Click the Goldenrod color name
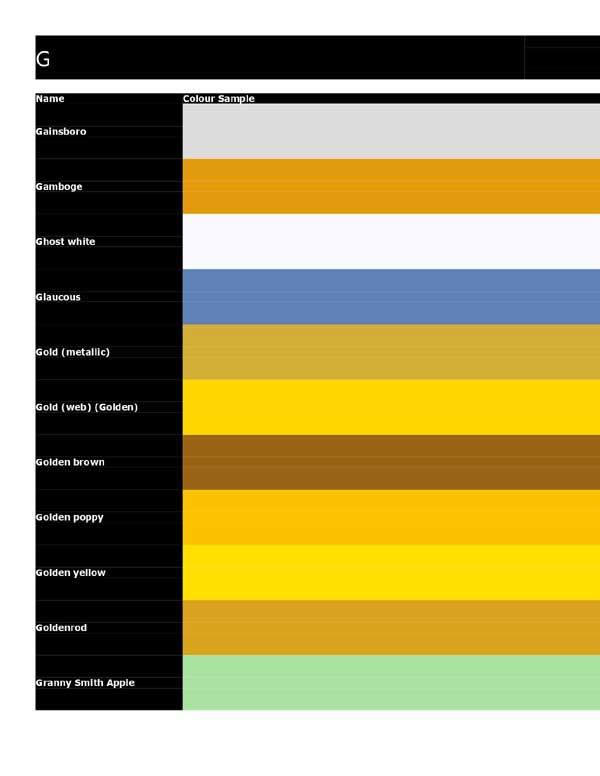Viewport: 600px width, 776px height. coord(61,628)
